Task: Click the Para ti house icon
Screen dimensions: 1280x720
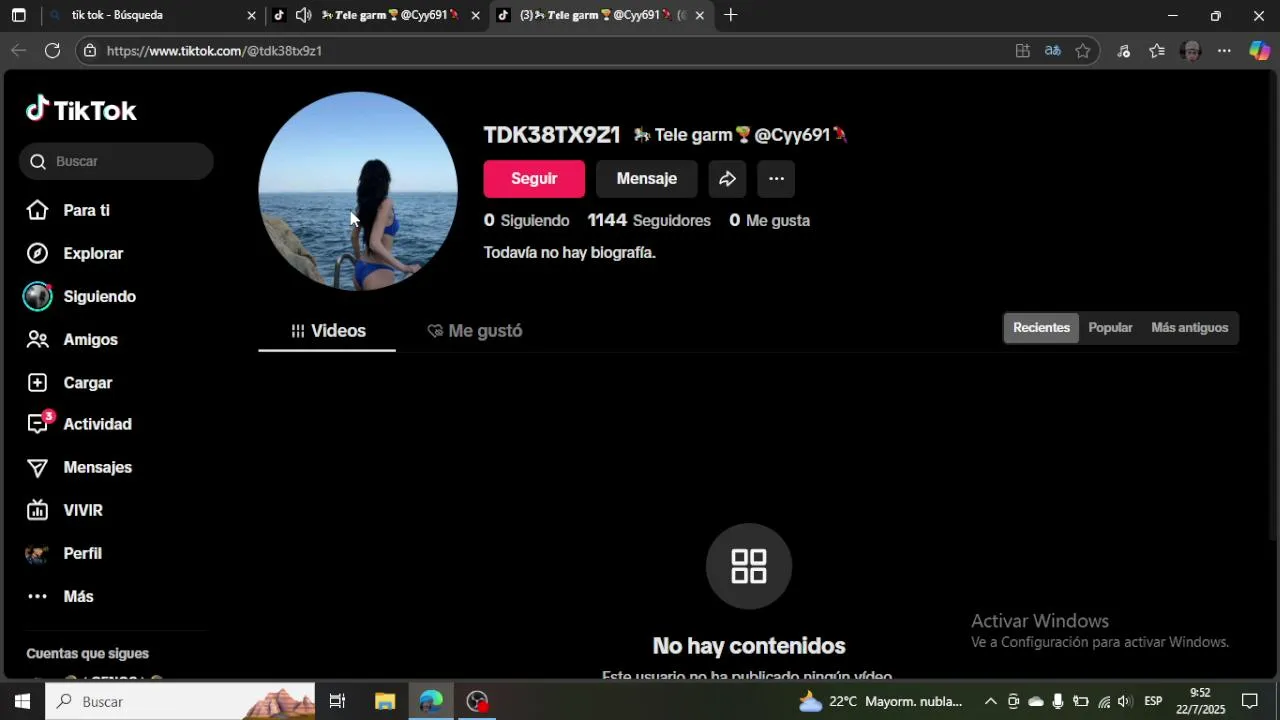Action: tap(37, 210)
